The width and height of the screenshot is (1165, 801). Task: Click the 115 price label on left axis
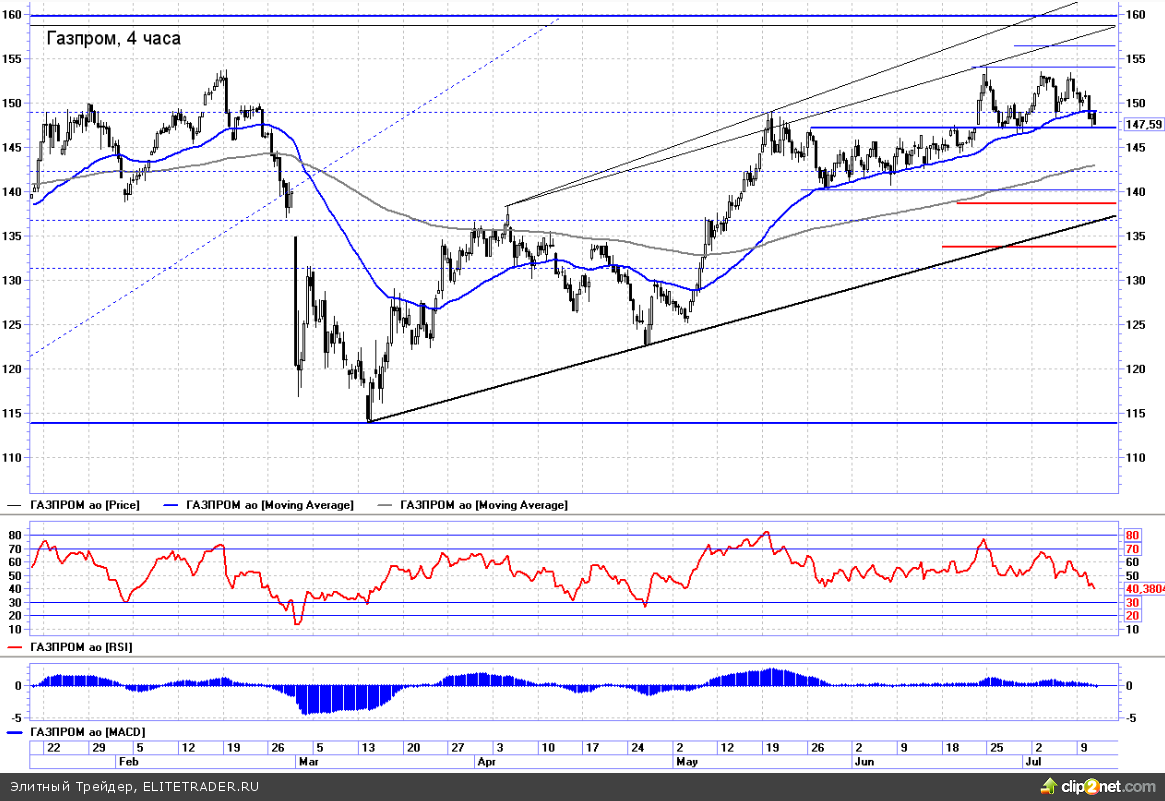[11, 413]
